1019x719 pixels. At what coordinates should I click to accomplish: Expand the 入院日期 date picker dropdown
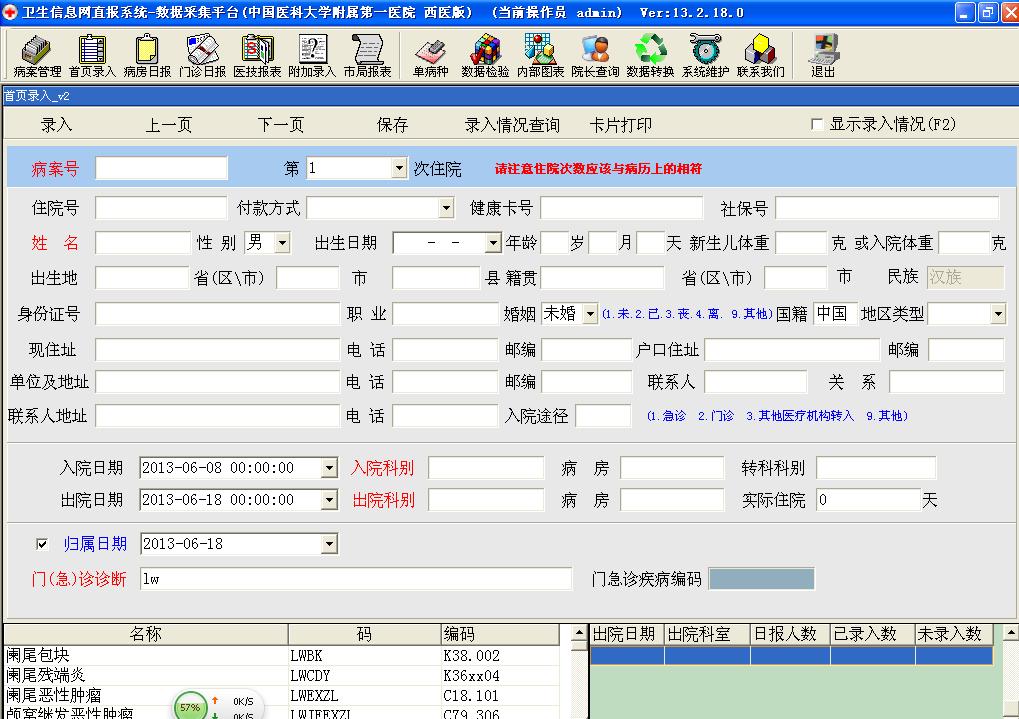coord(329,468)
